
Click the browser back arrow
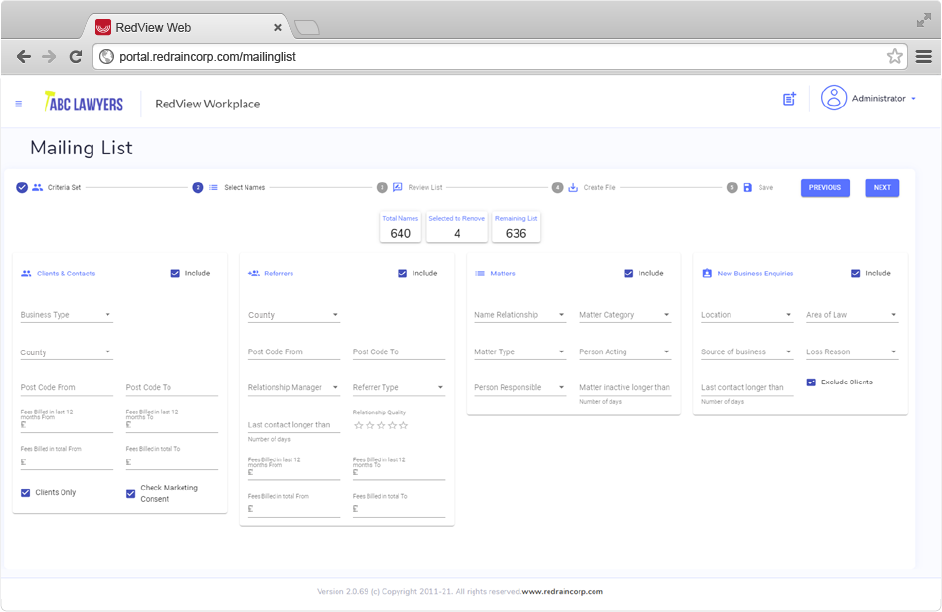[x=23, y=56]
